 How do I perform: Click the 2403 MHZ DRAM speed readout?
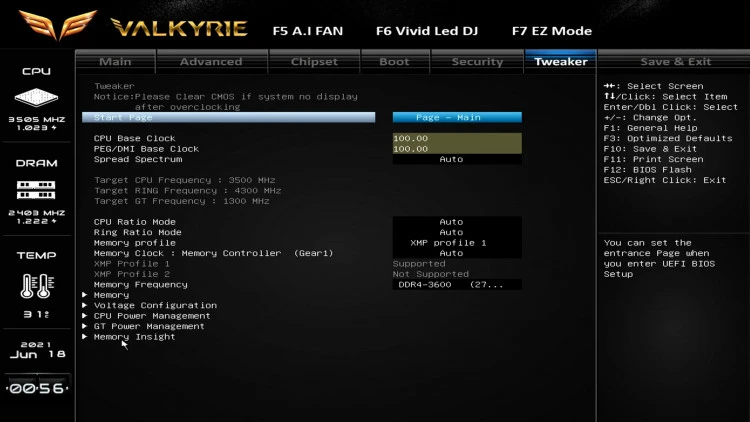(x=36, y=212)
